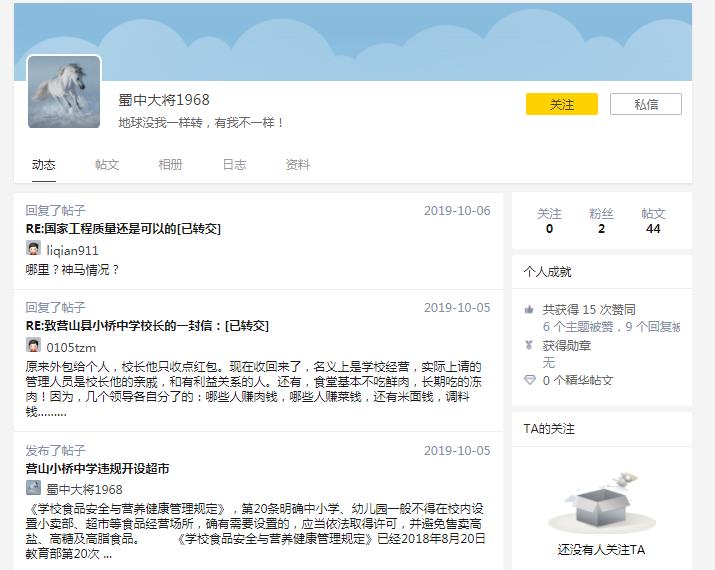Click the medal icon next to 获得勋章

point(530,345)
